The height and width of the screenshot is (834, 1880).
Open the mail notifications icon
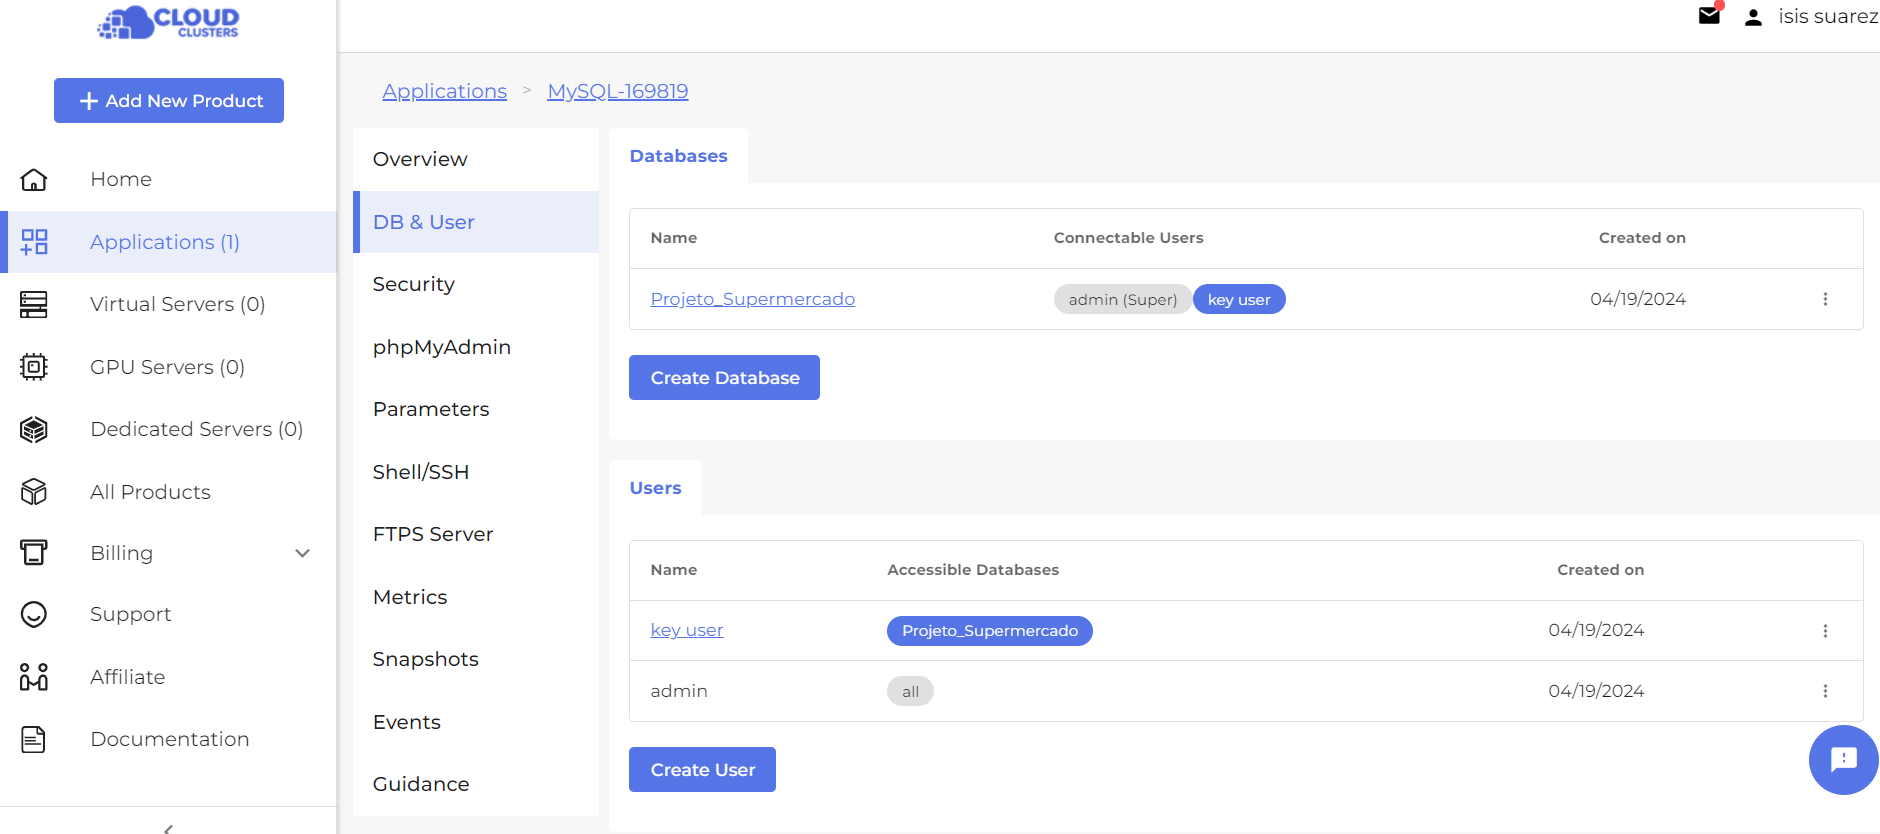[1709, 16]
